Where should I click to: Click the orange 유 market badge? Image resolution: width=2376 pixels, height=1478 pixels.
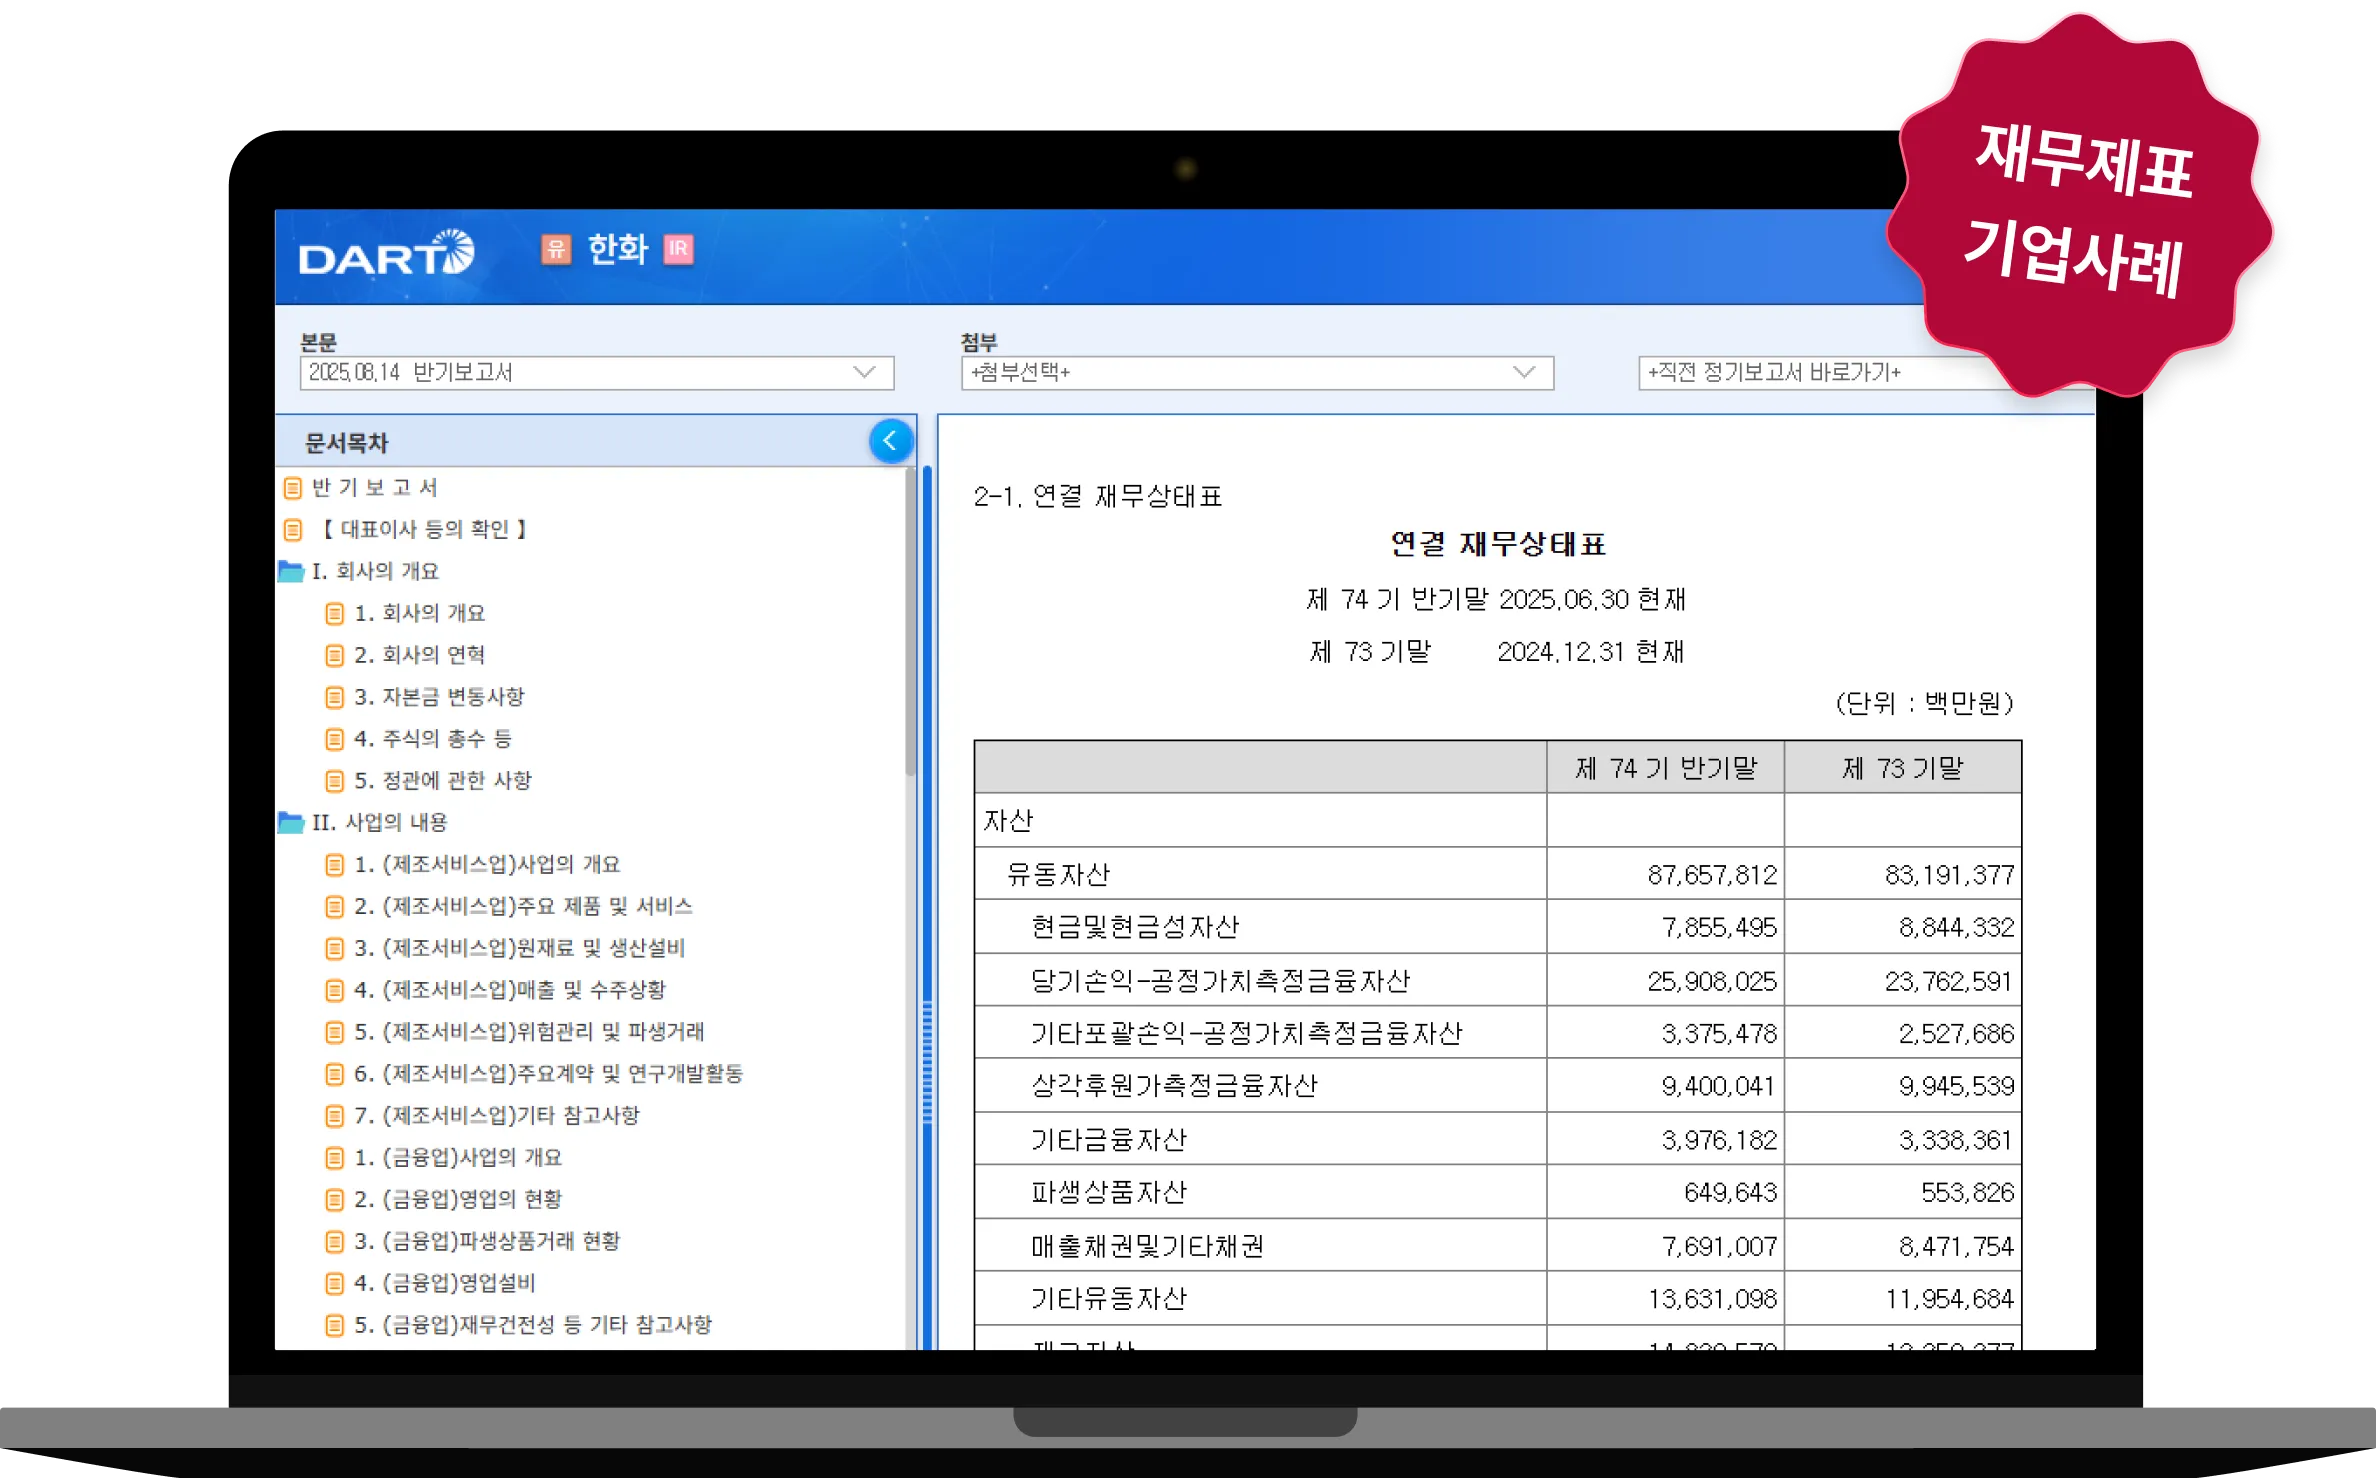(556, 249)
